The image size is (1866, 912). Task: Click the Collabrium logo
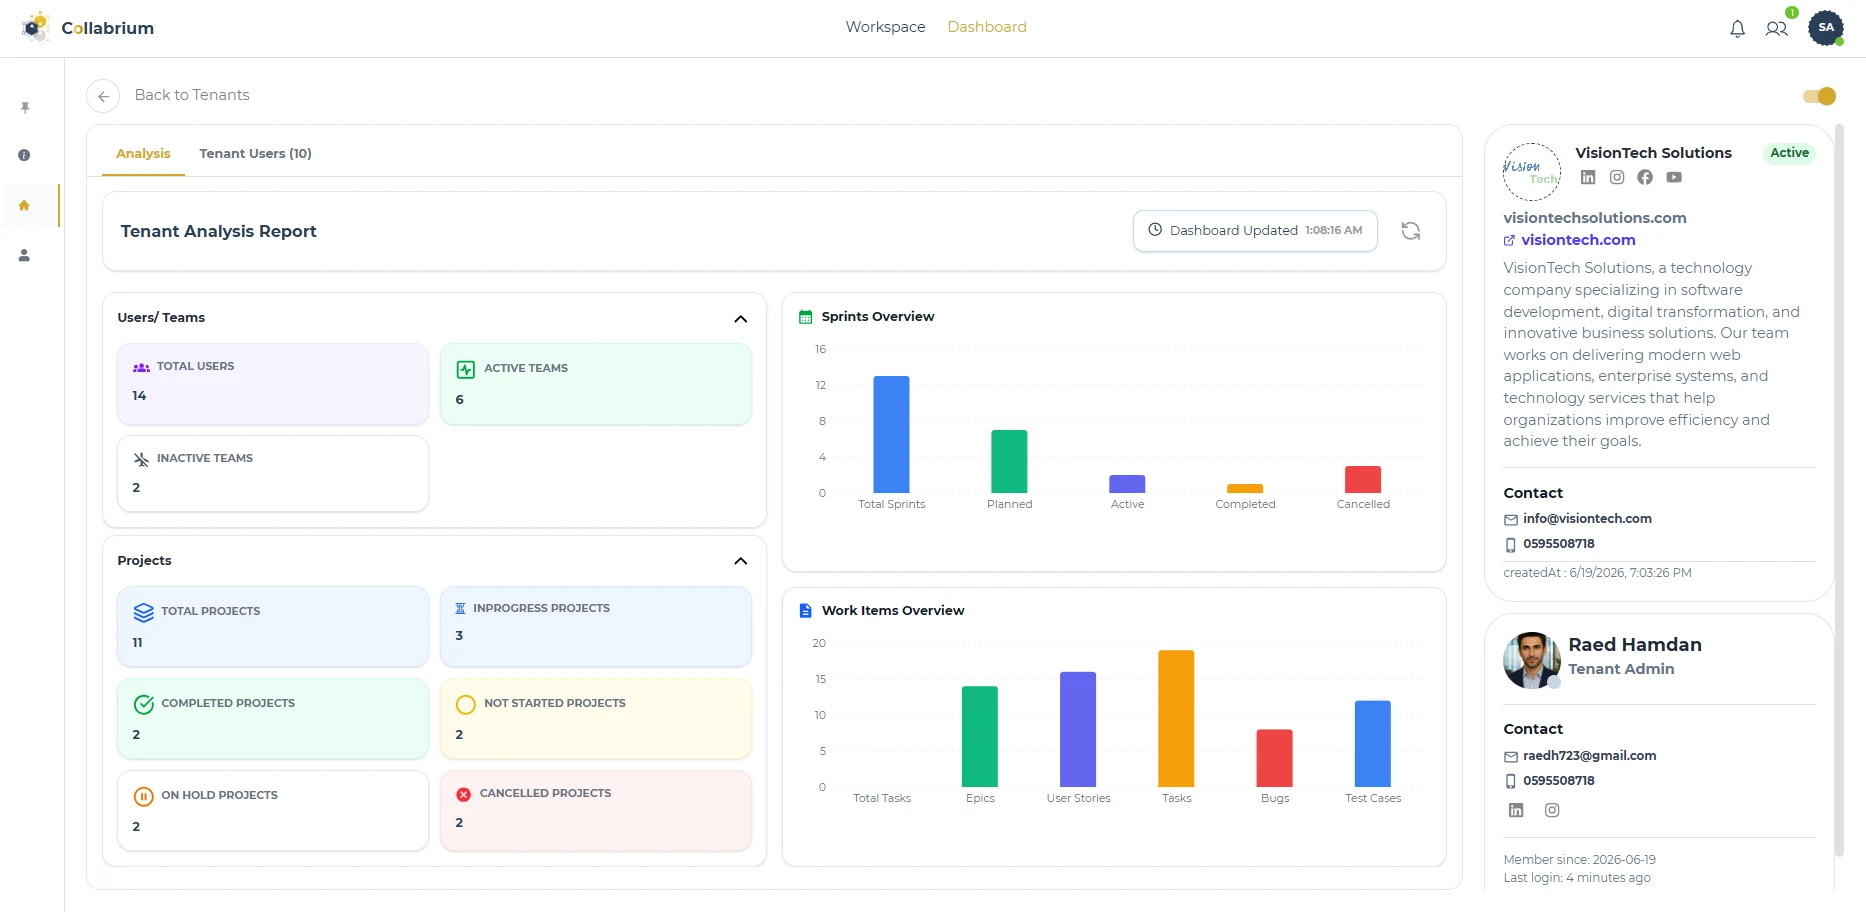pyautogui.click(x=88, y=28)
